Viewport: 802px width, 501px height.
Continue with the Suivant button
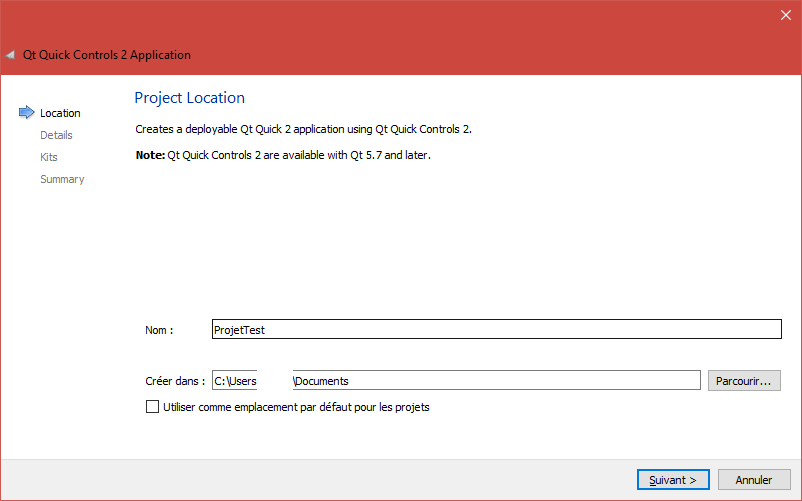[673, 480]
